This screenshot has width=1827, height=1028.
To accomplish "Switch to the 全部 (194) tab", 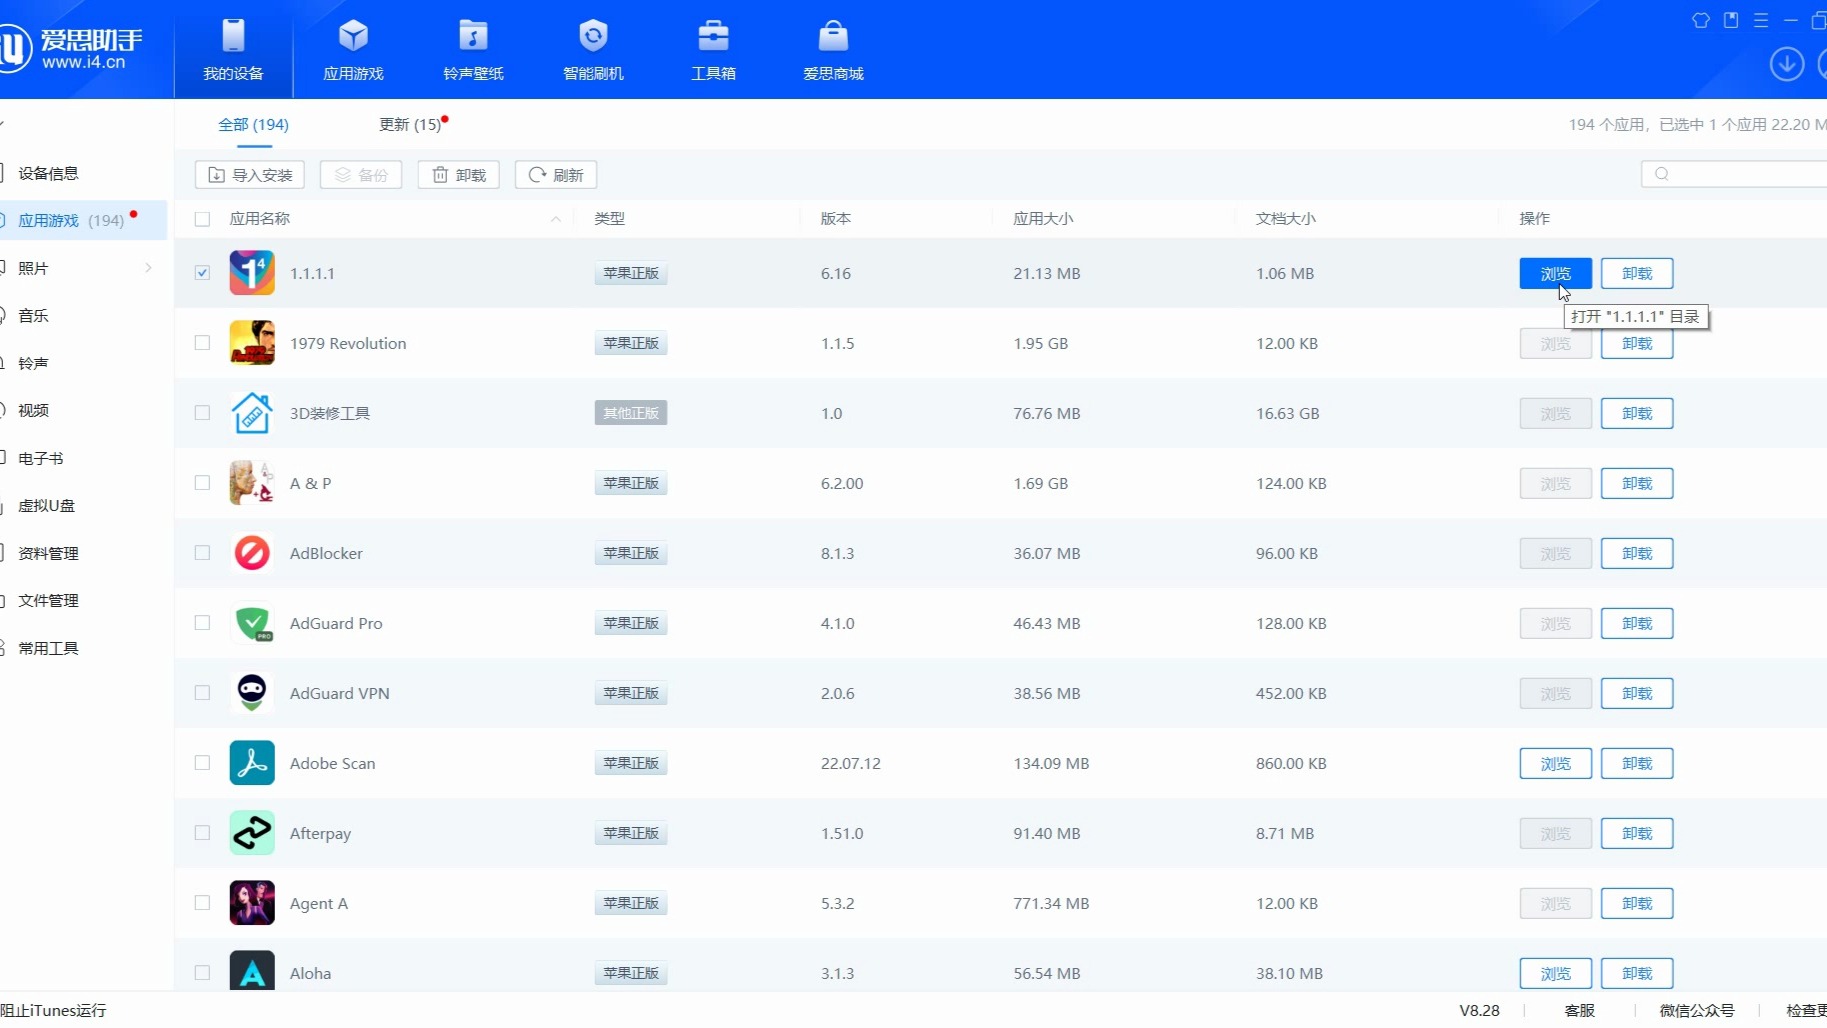I will point(254,125).
